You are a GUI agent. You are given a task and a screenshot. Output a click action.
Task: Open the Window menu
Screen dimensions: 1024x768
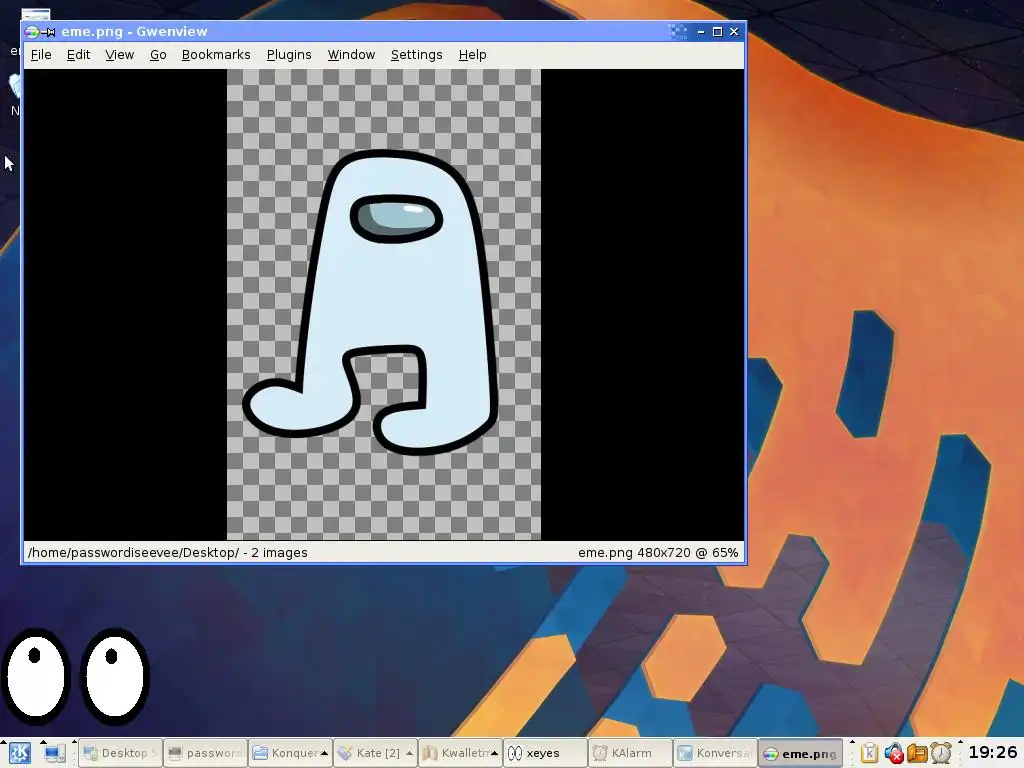pyautogui.click(x=351, y=55)
